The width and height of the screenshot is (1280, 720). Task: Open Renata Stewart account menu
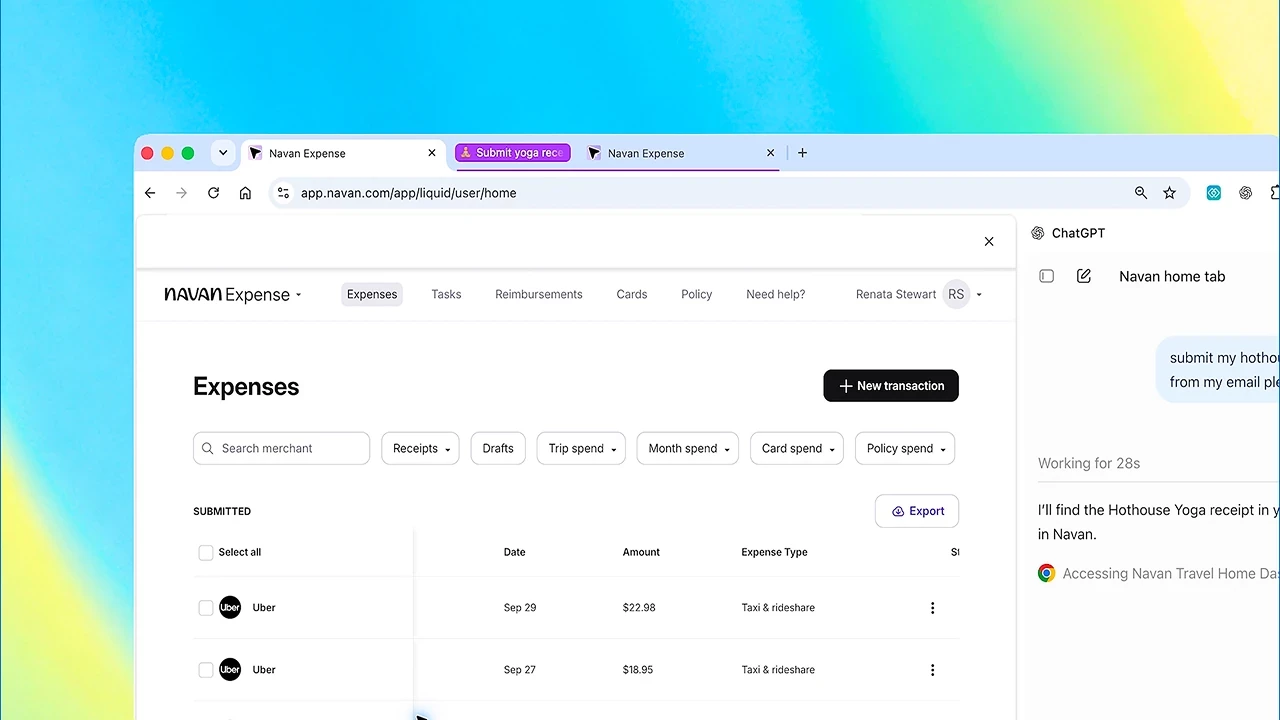918,294
